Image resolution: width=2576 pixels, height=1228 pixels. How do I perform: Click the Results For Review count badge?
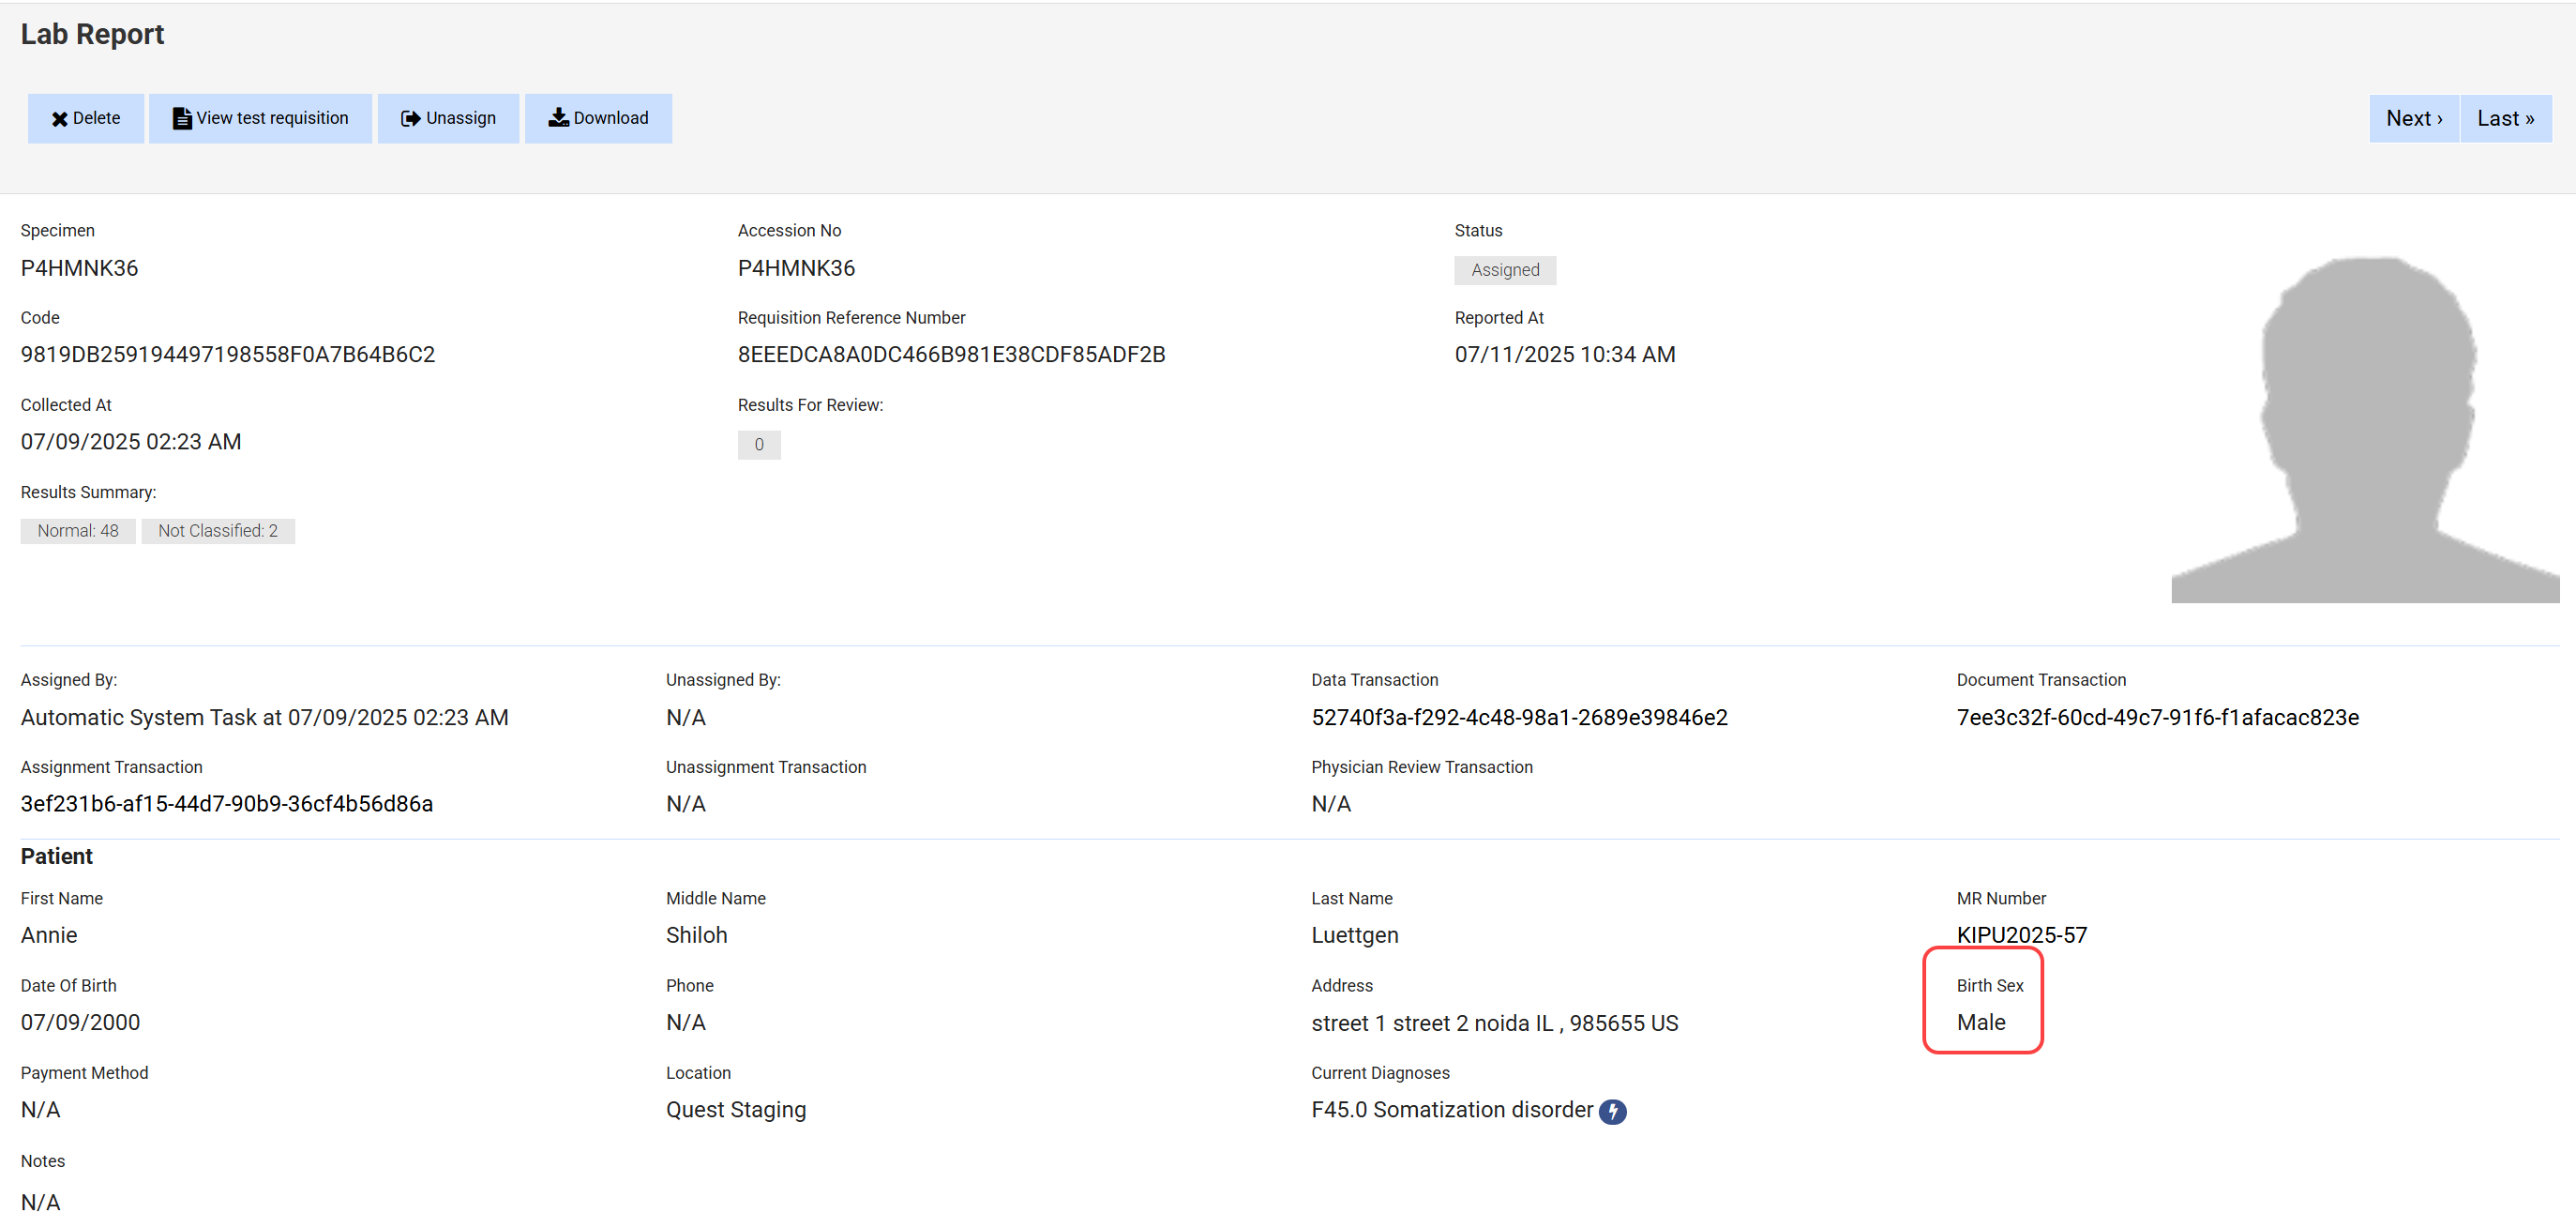[x=758, y=445]
